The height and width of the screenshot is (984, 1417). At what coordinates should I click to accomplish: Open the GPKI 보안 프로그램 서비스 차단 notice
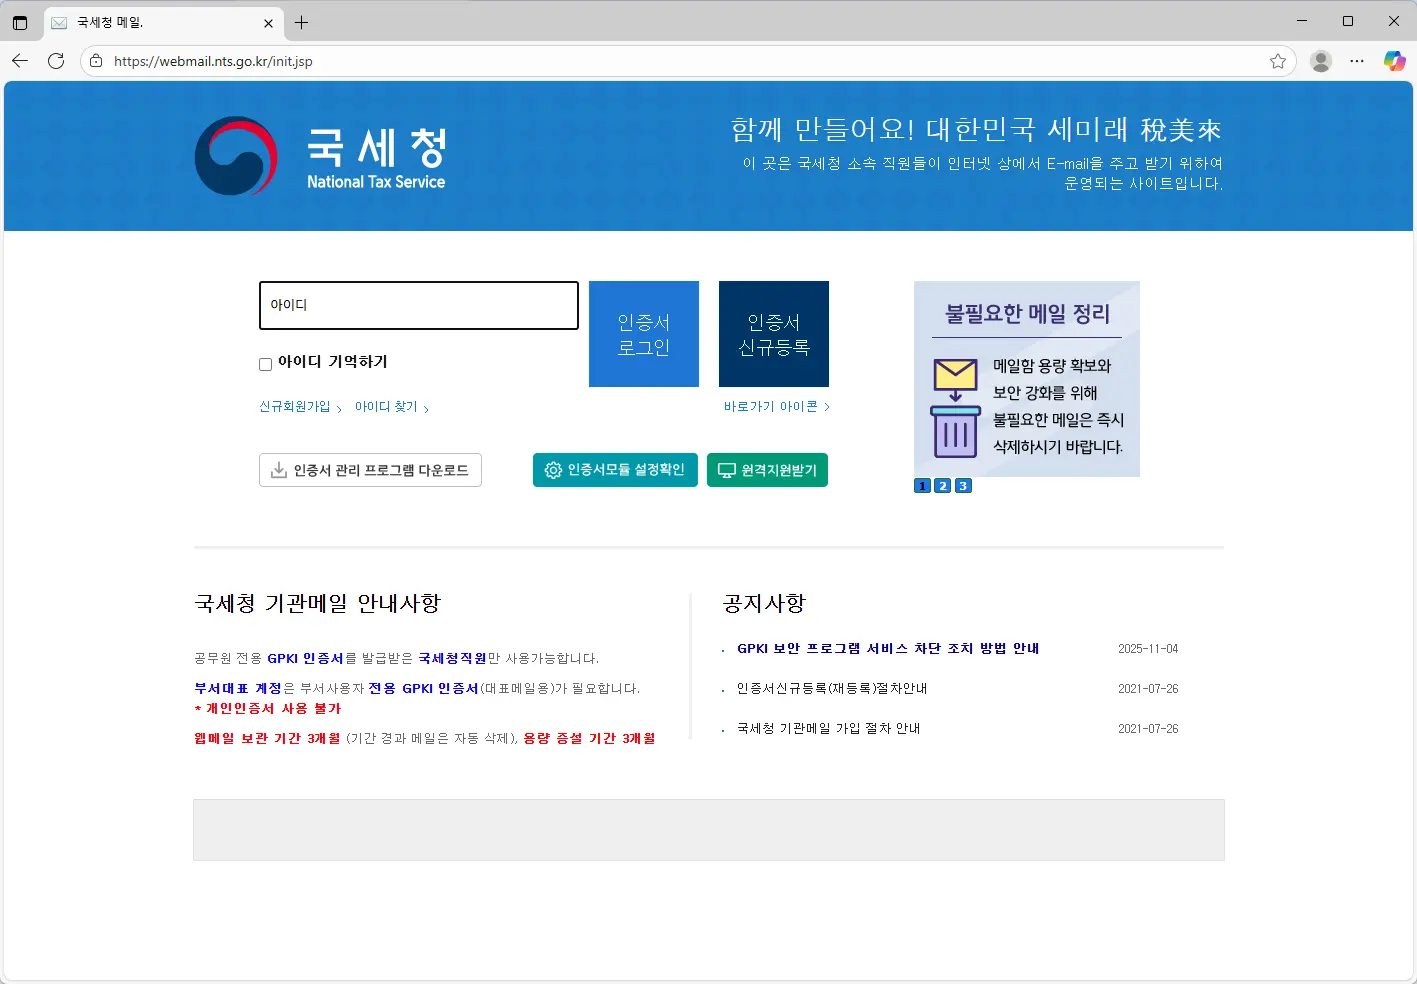[887, 648]
